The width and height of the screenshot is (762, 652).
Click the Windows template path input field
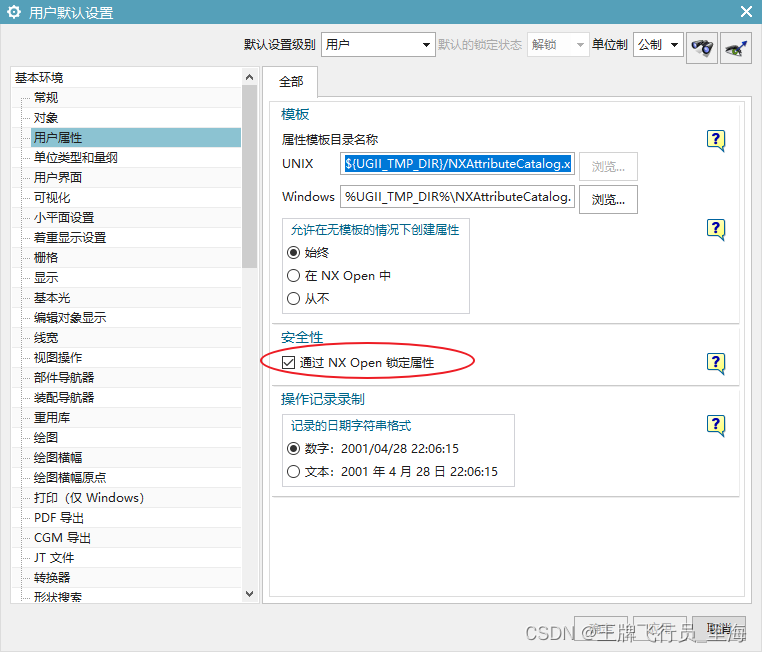click(x=457, y=197)
